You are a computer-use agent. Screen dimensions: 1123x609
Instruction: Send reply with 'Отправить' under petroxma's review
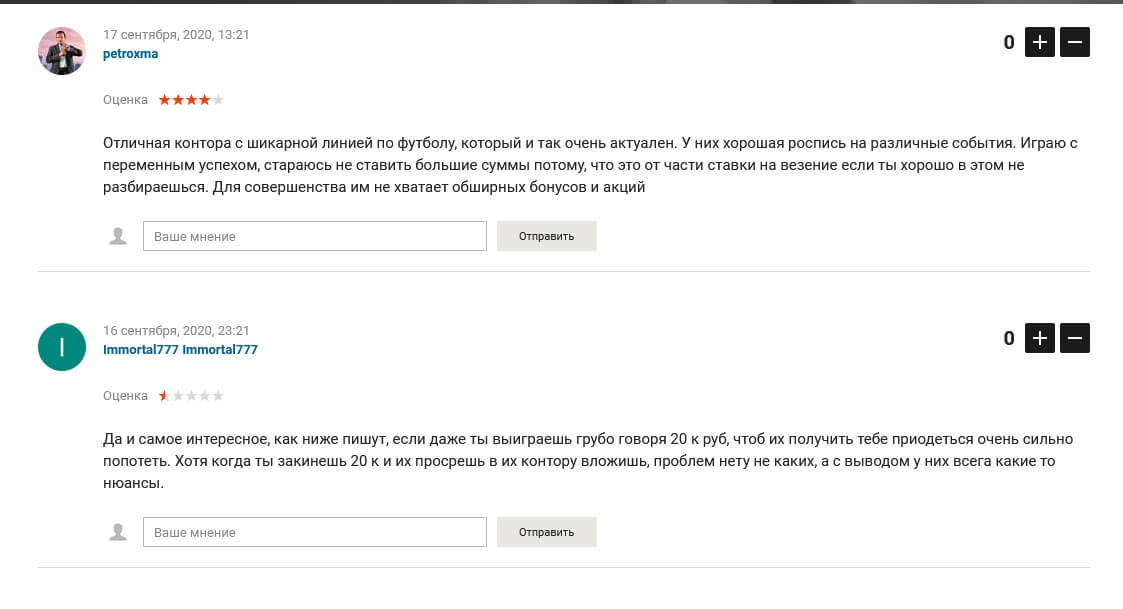(546, 236)
